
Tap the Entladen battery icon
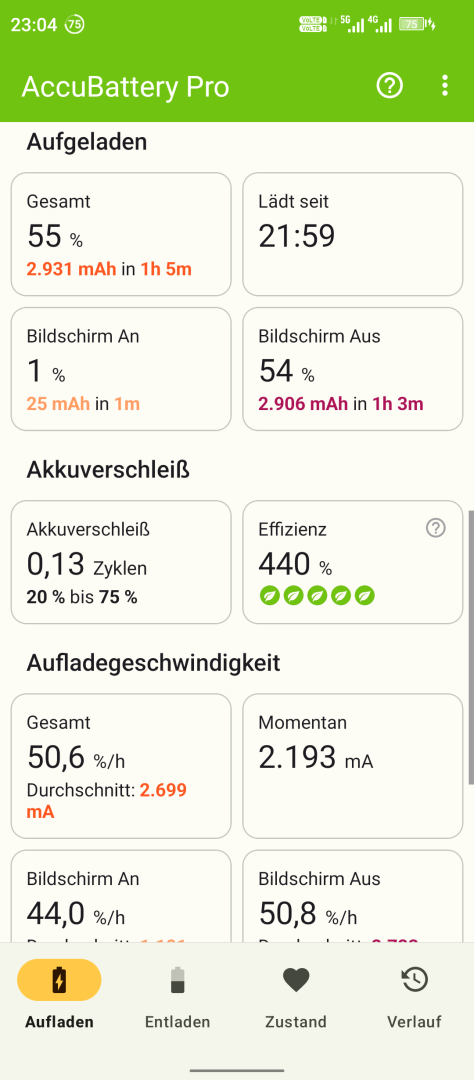pos(178,979)
